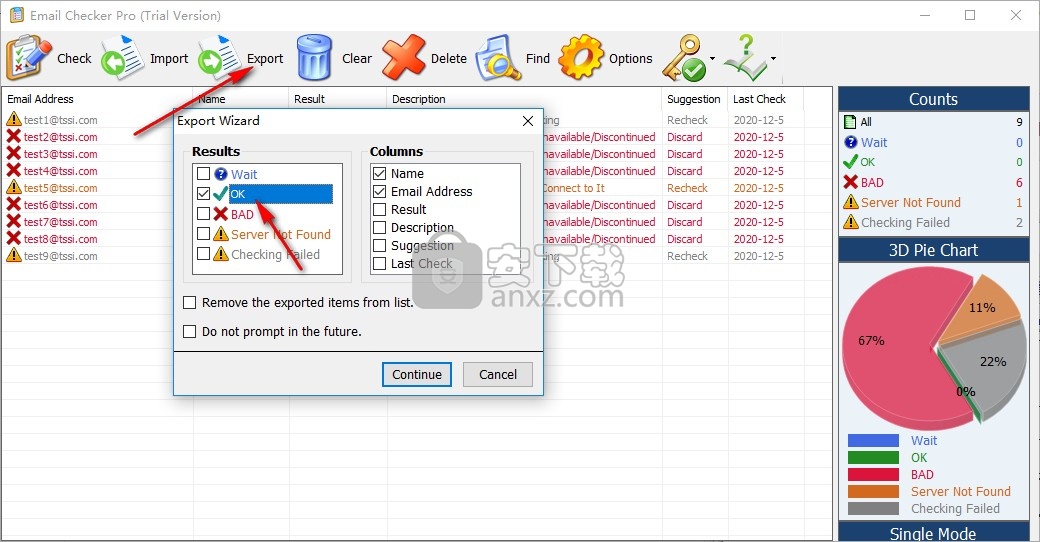Screen dimensions: 1040x542
Task: Click the Clear trash bin icon
Action: (314, 58)
